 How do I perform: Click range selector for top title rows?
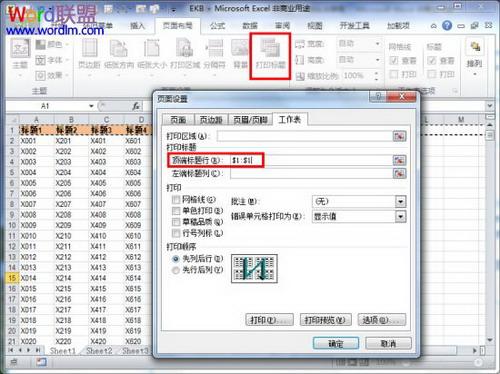click(399, 160)
